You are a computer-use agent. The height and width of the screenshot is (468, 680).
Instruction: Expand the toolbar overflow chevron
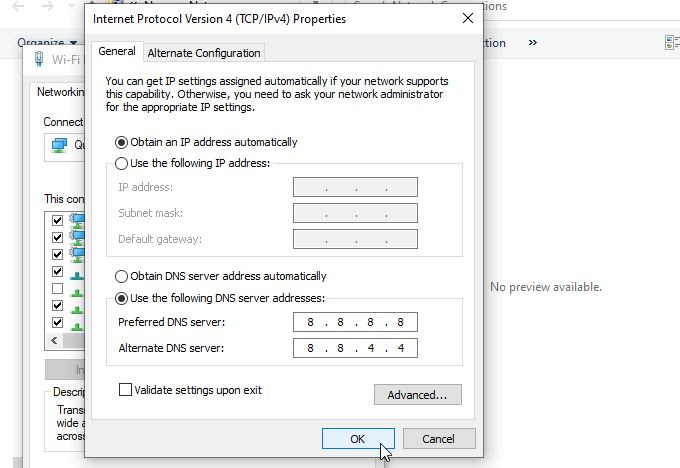533,43
